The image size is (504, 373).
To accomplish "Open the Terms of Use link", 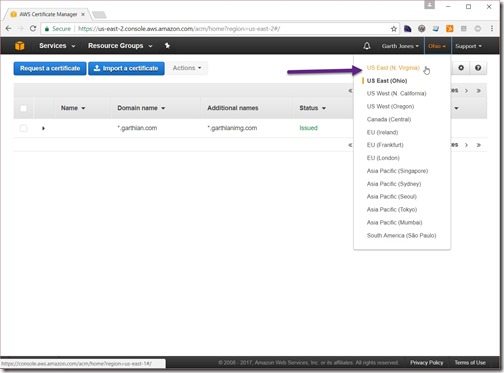I will [470, 363].
